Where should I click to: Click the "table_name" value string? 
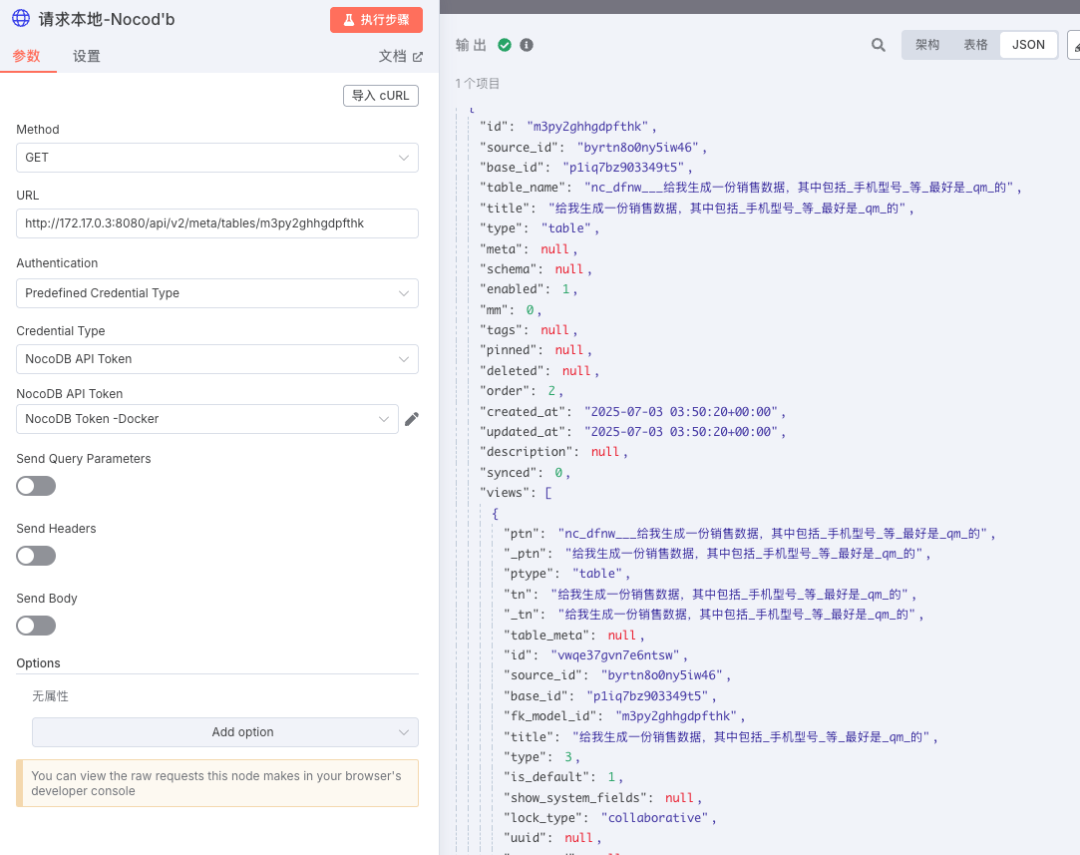pos(798,188)
